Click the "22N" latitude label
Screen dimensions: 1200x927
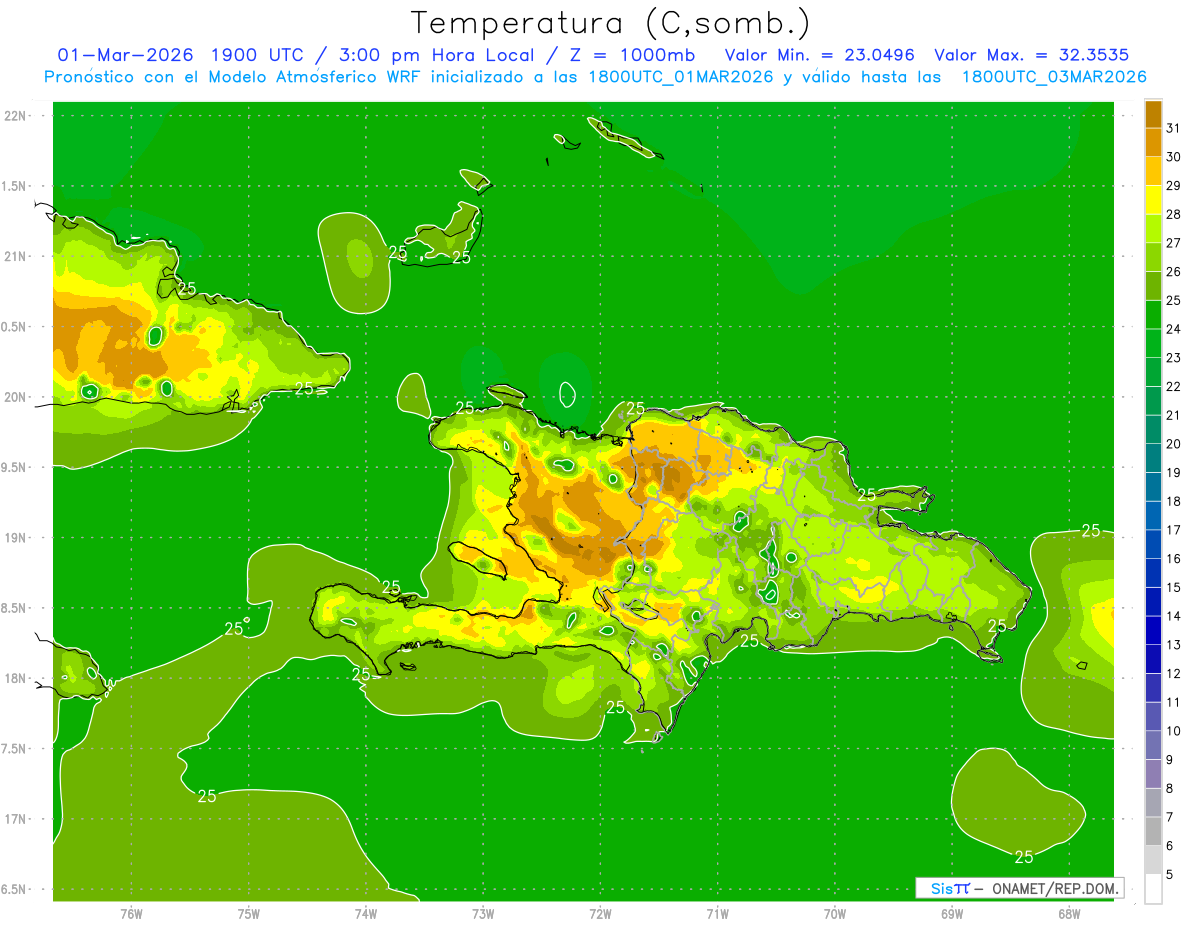14,116
